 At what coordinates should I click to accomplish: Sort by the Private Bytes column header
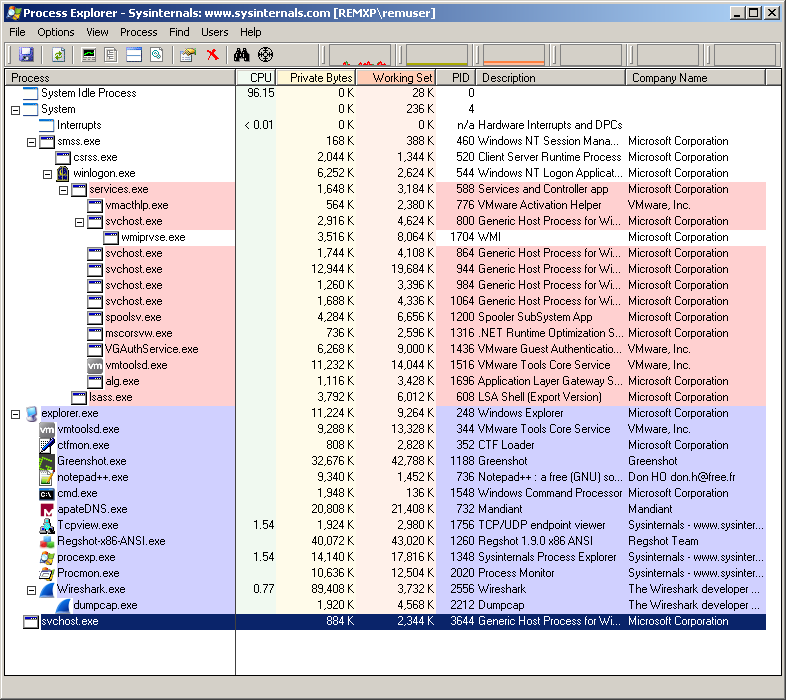(x=316, y=78)
